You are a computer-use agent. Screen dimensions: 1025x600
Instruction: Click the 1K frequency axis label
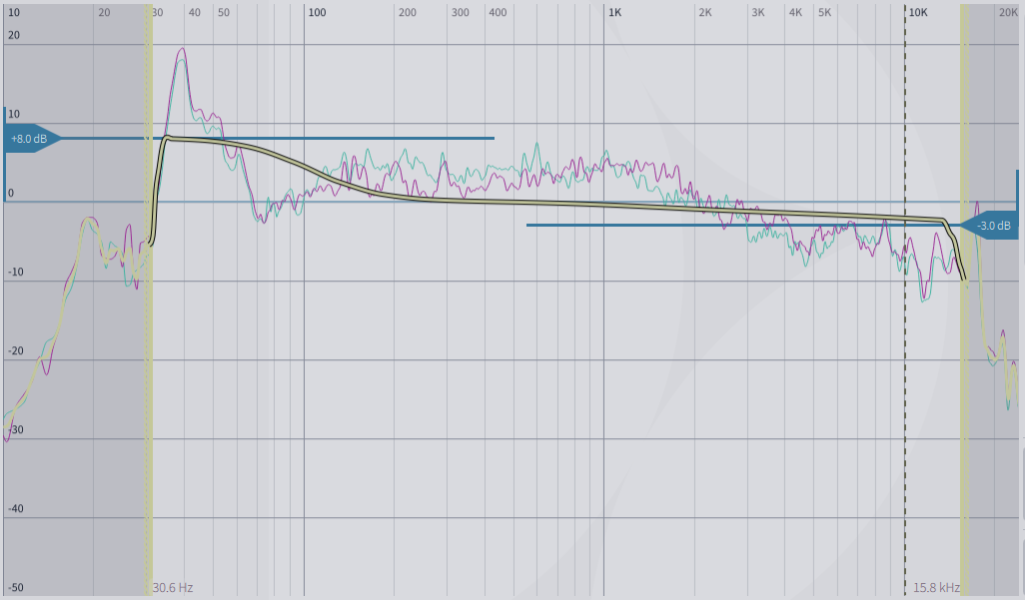[613, 14]
